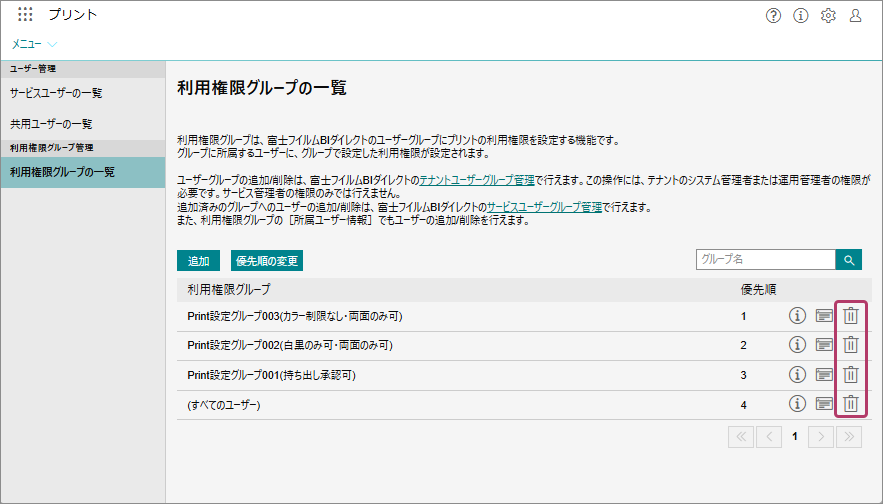This screenshot has width=883, height=504.
Task: Select 利用権限グループの一覧 in sidebar
Action: pos(83,172)
